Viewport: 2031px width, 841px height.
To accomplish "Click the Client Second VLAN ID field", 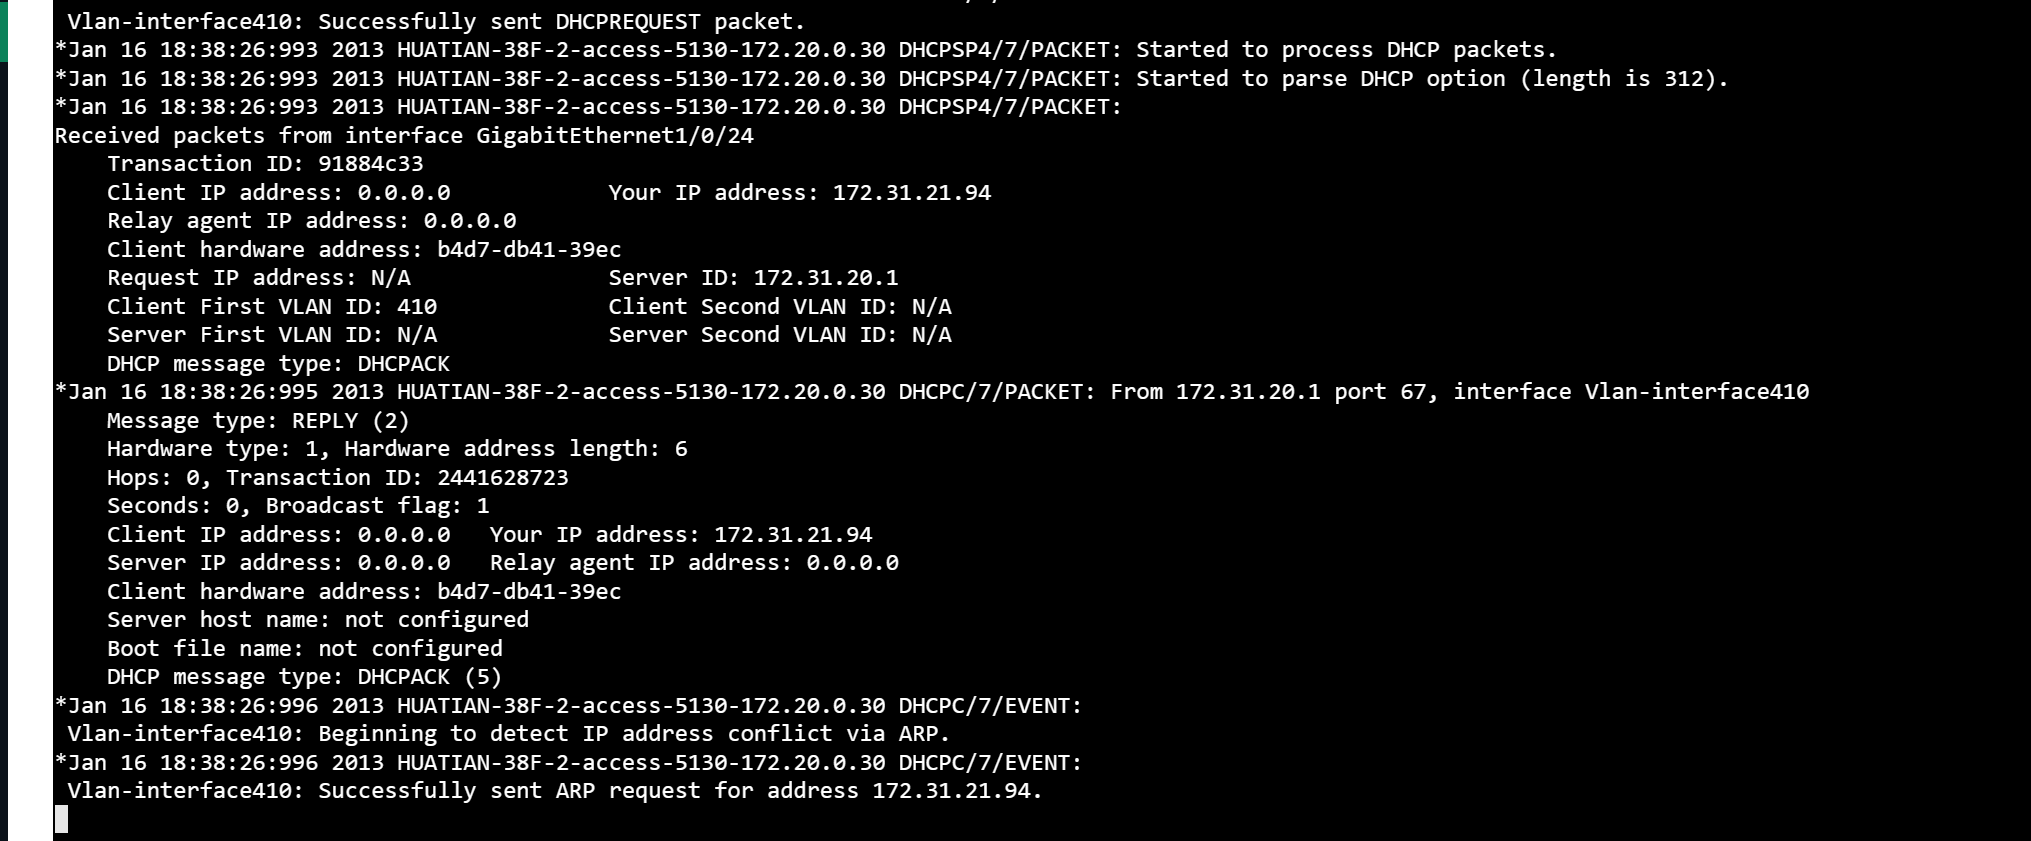I will pyautogui.click(x=779, y=307).
